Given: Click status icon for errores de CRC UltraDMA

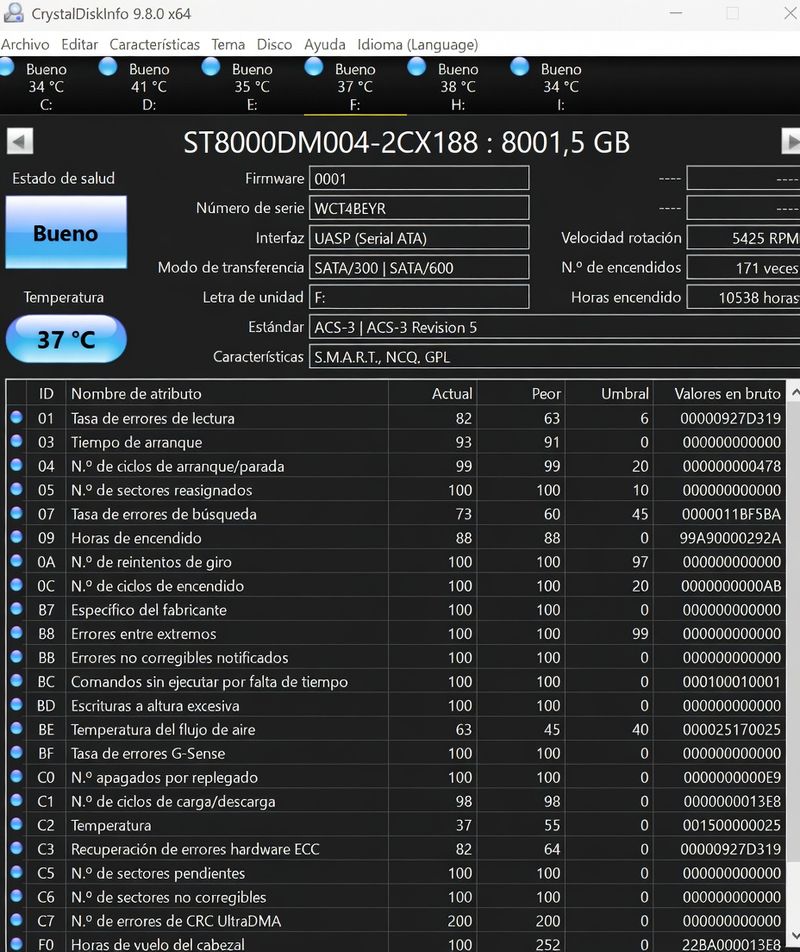Looking at the screenshot, I should [16, 920].
